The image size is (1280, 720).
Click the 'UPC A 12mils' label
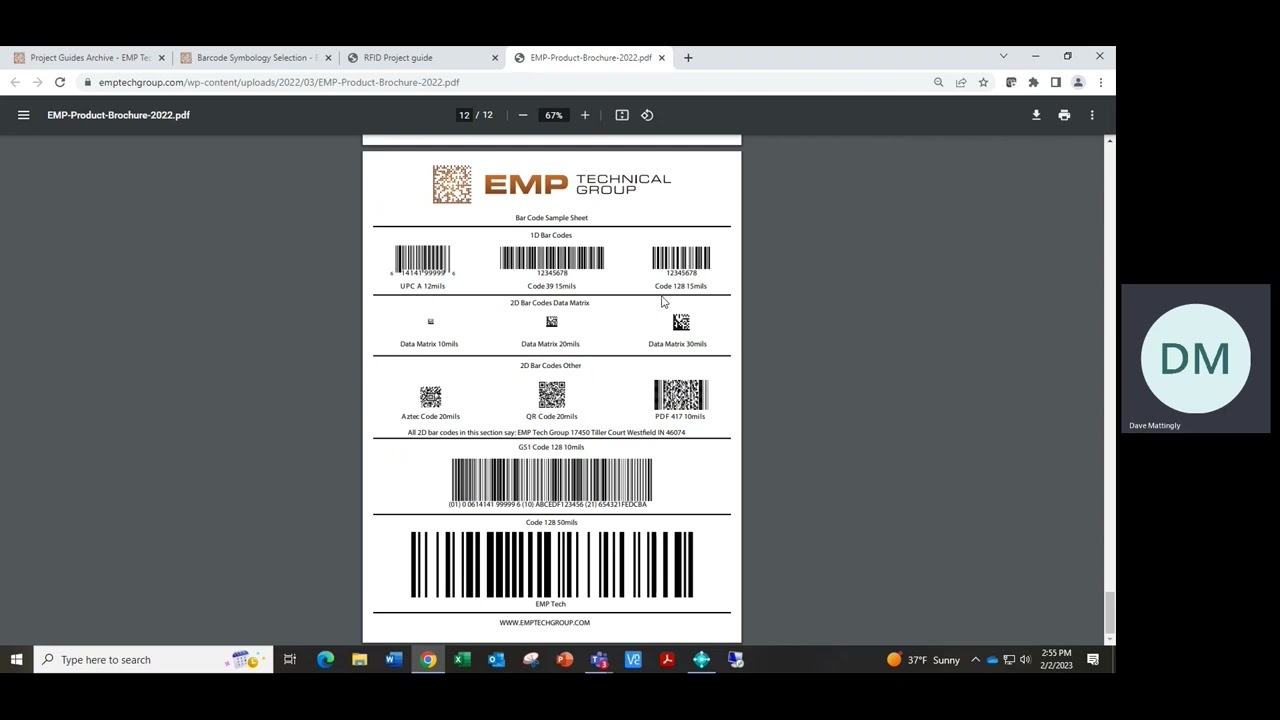coord(423,286)
